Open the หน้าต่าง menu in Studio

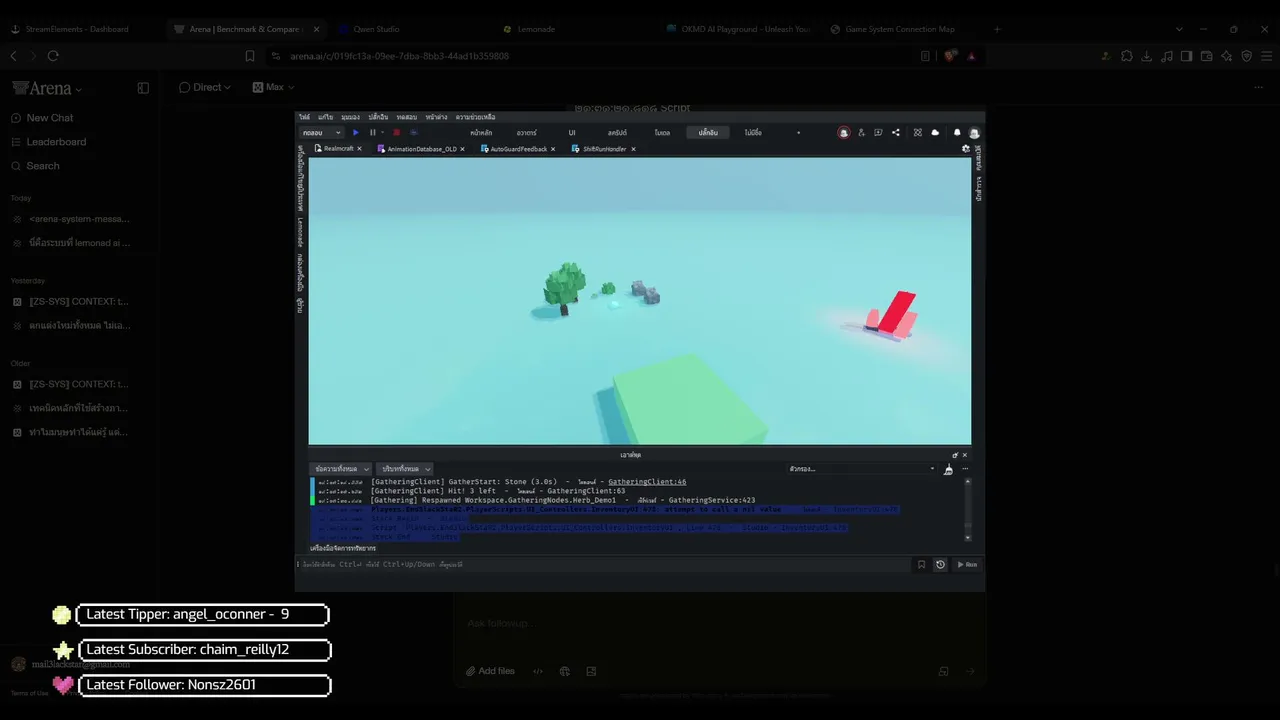pos(436,117)
